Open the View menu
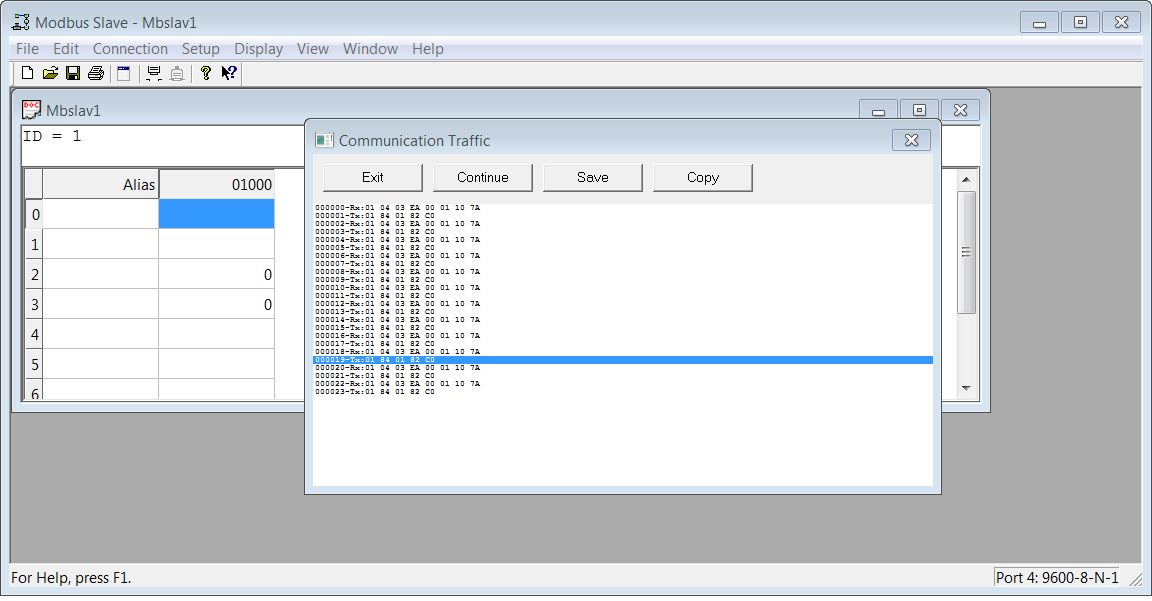Screen dimensions: 1152x601 coord(312,48)
